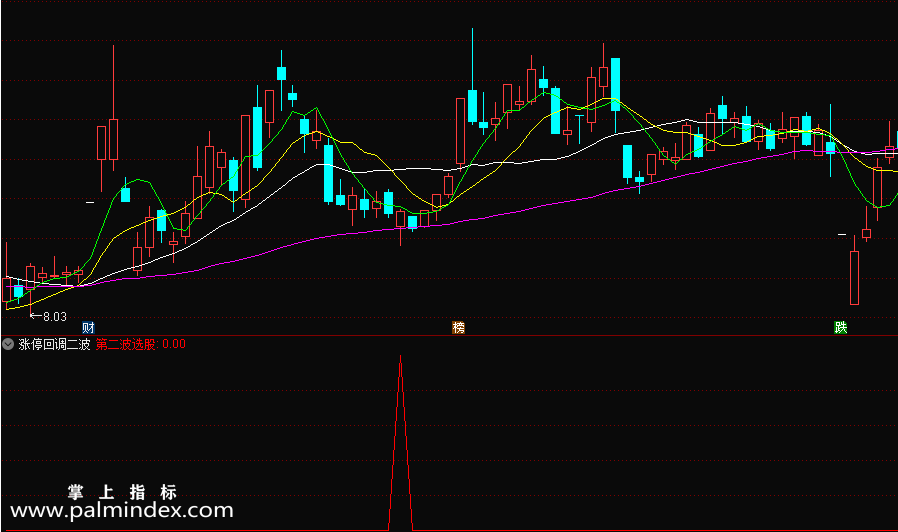Click the long red candlestick at far-right low
The image size is (898, 532).
854,278
